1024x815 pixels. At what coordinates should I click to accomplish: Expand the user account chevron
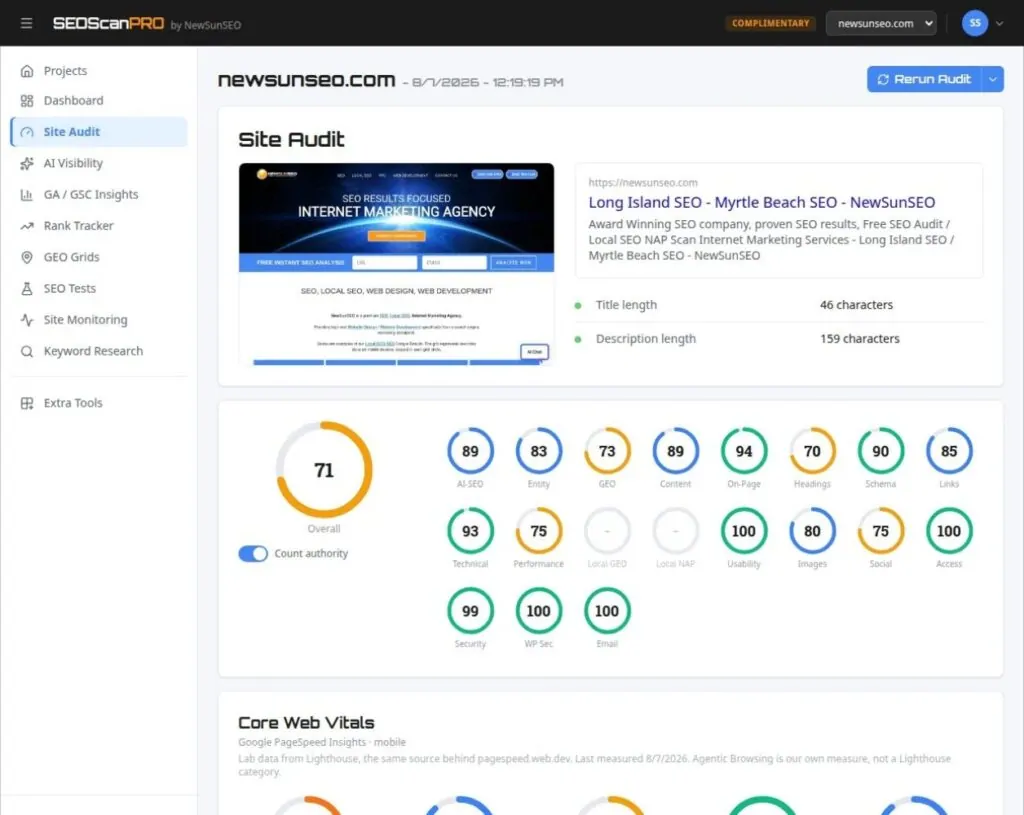[x=999, y=24]
